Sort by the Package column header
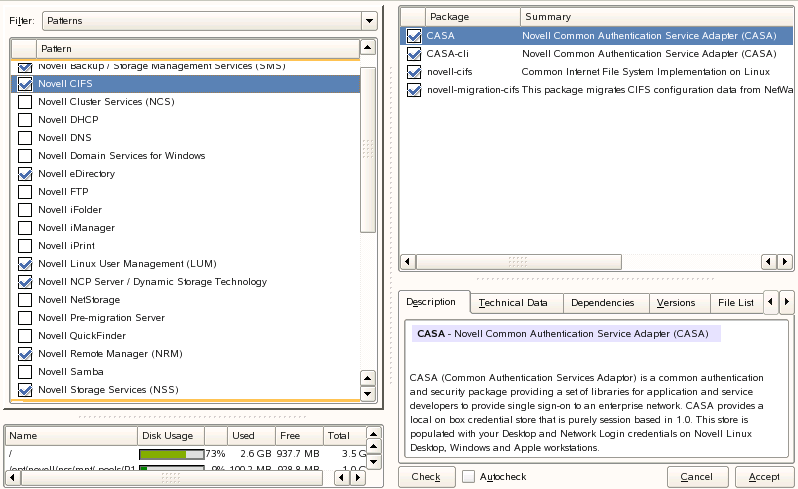This screenshot has width=798, height=489. [472, 17]
